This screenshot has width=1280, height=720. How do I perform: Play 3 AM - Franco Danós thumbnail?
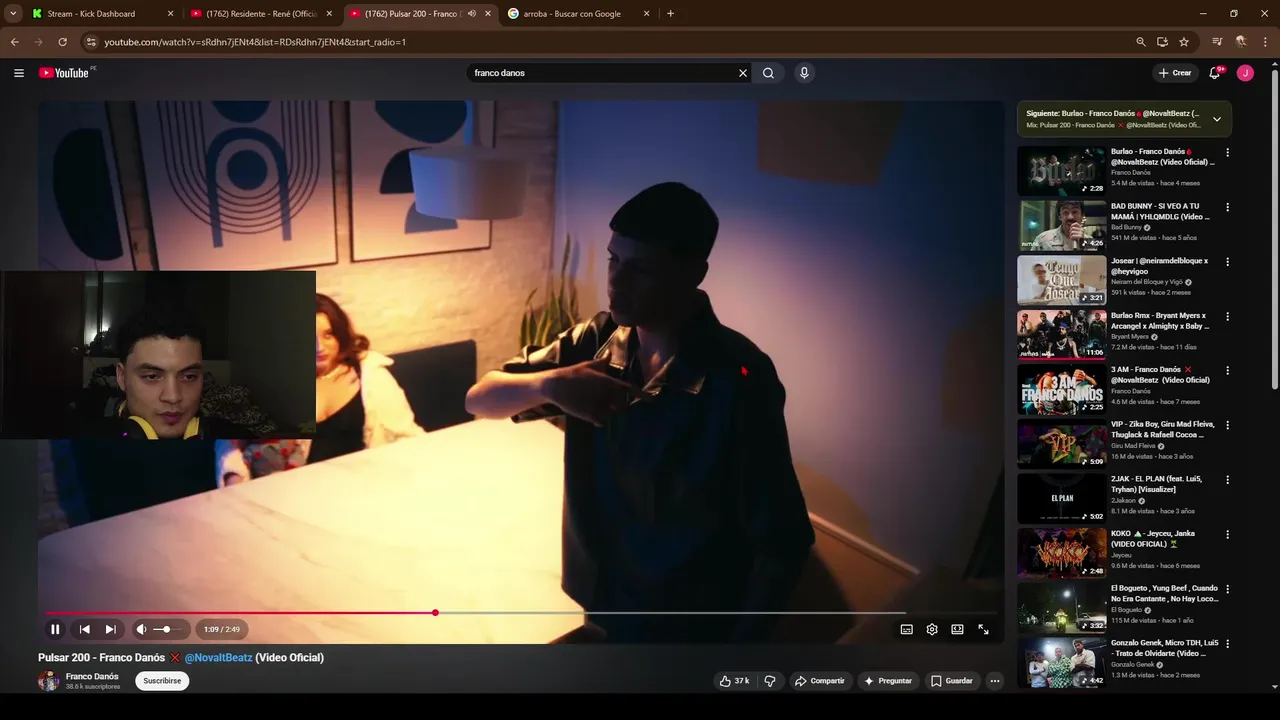(1061, 389)
